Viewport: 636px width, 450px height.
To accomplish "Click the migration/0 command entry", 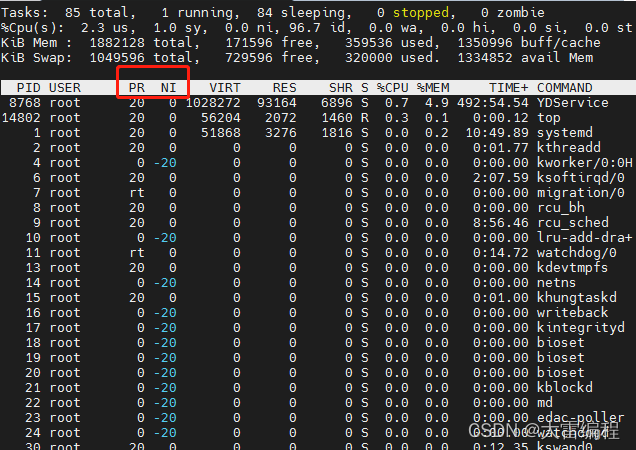I will (580, 193).
